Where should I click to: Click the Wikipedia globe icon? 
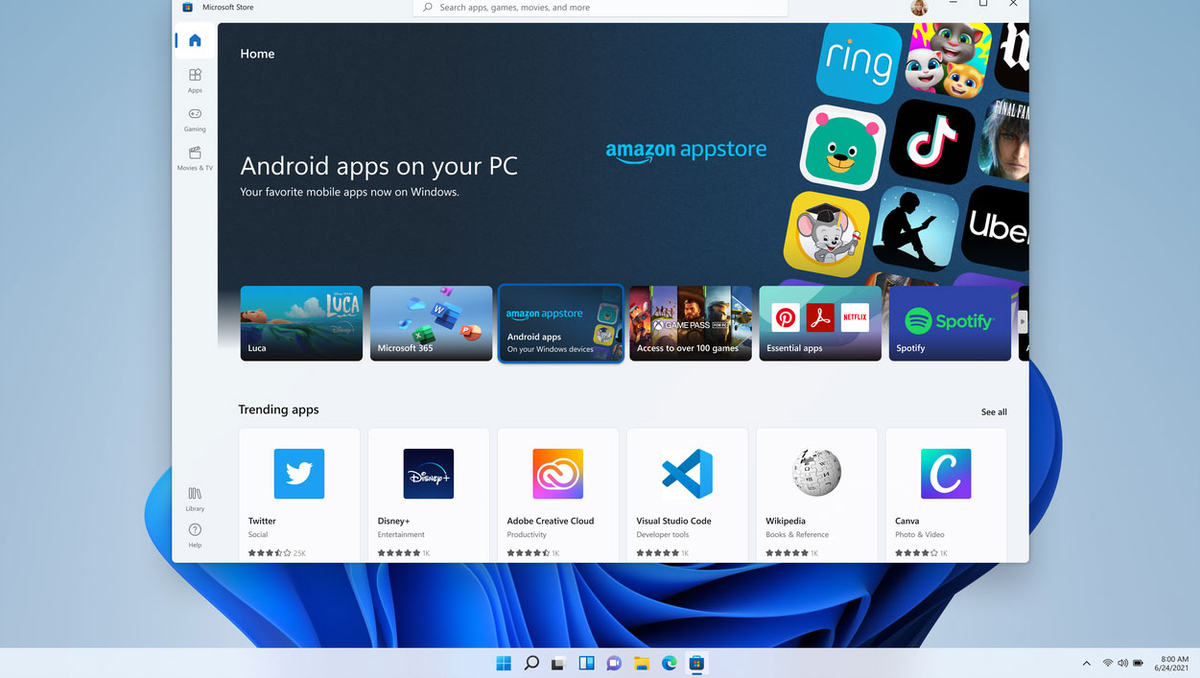[x=817, y=473]
